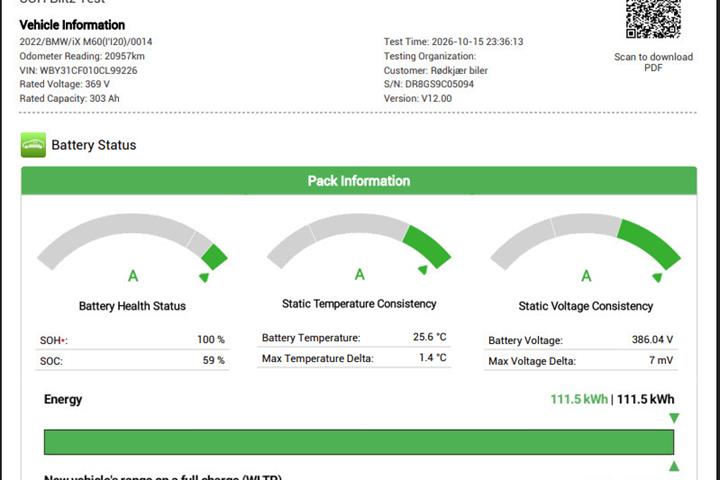Click the 'Static Voltage Consistency' caption
This screenshot has height=480, width=720.
point(585,306)
